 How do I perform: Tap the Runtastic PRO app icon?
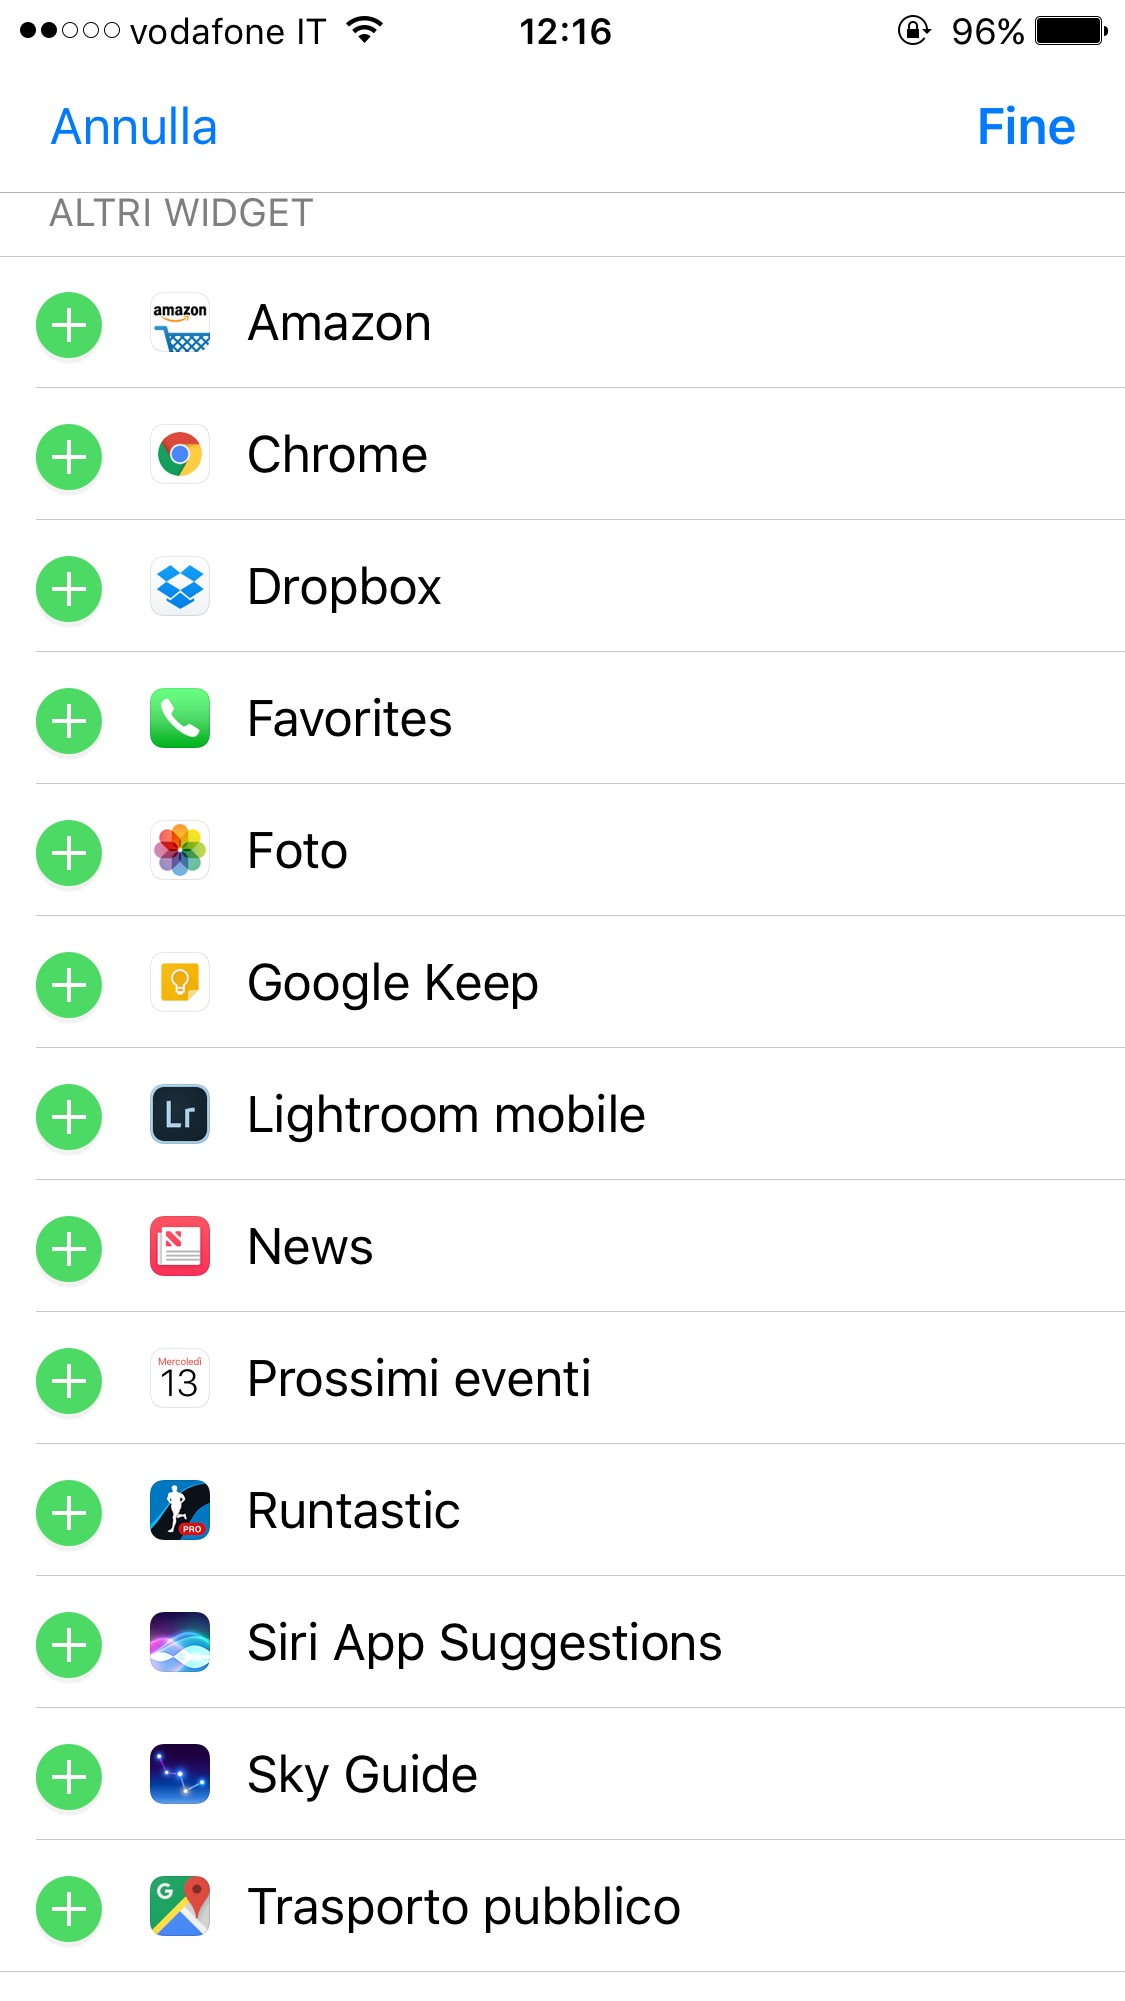click(180, 1511)
